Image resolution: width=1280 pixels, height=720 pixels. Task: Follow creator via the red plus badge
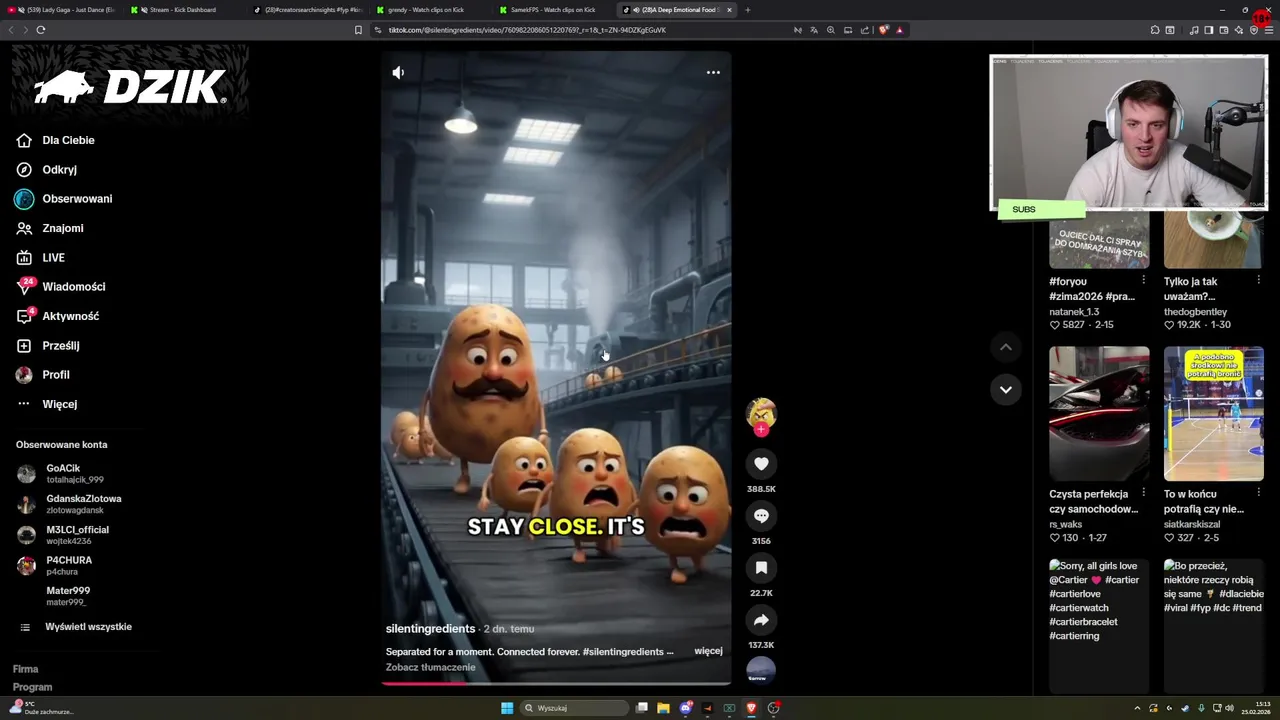click(x=761, y=430)
